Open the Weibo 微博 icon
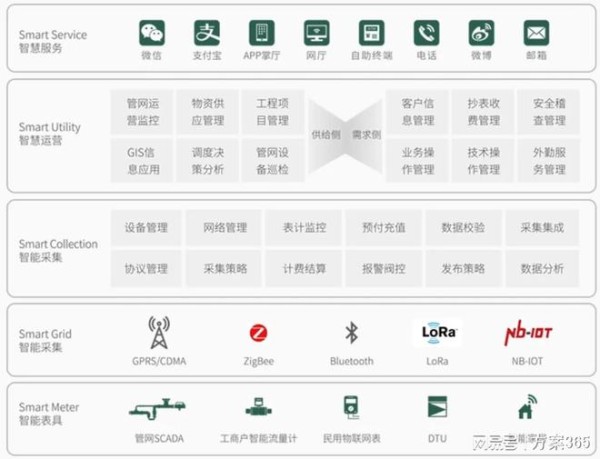Viewport: 600px width, 459px height. (x=481, y=33)
